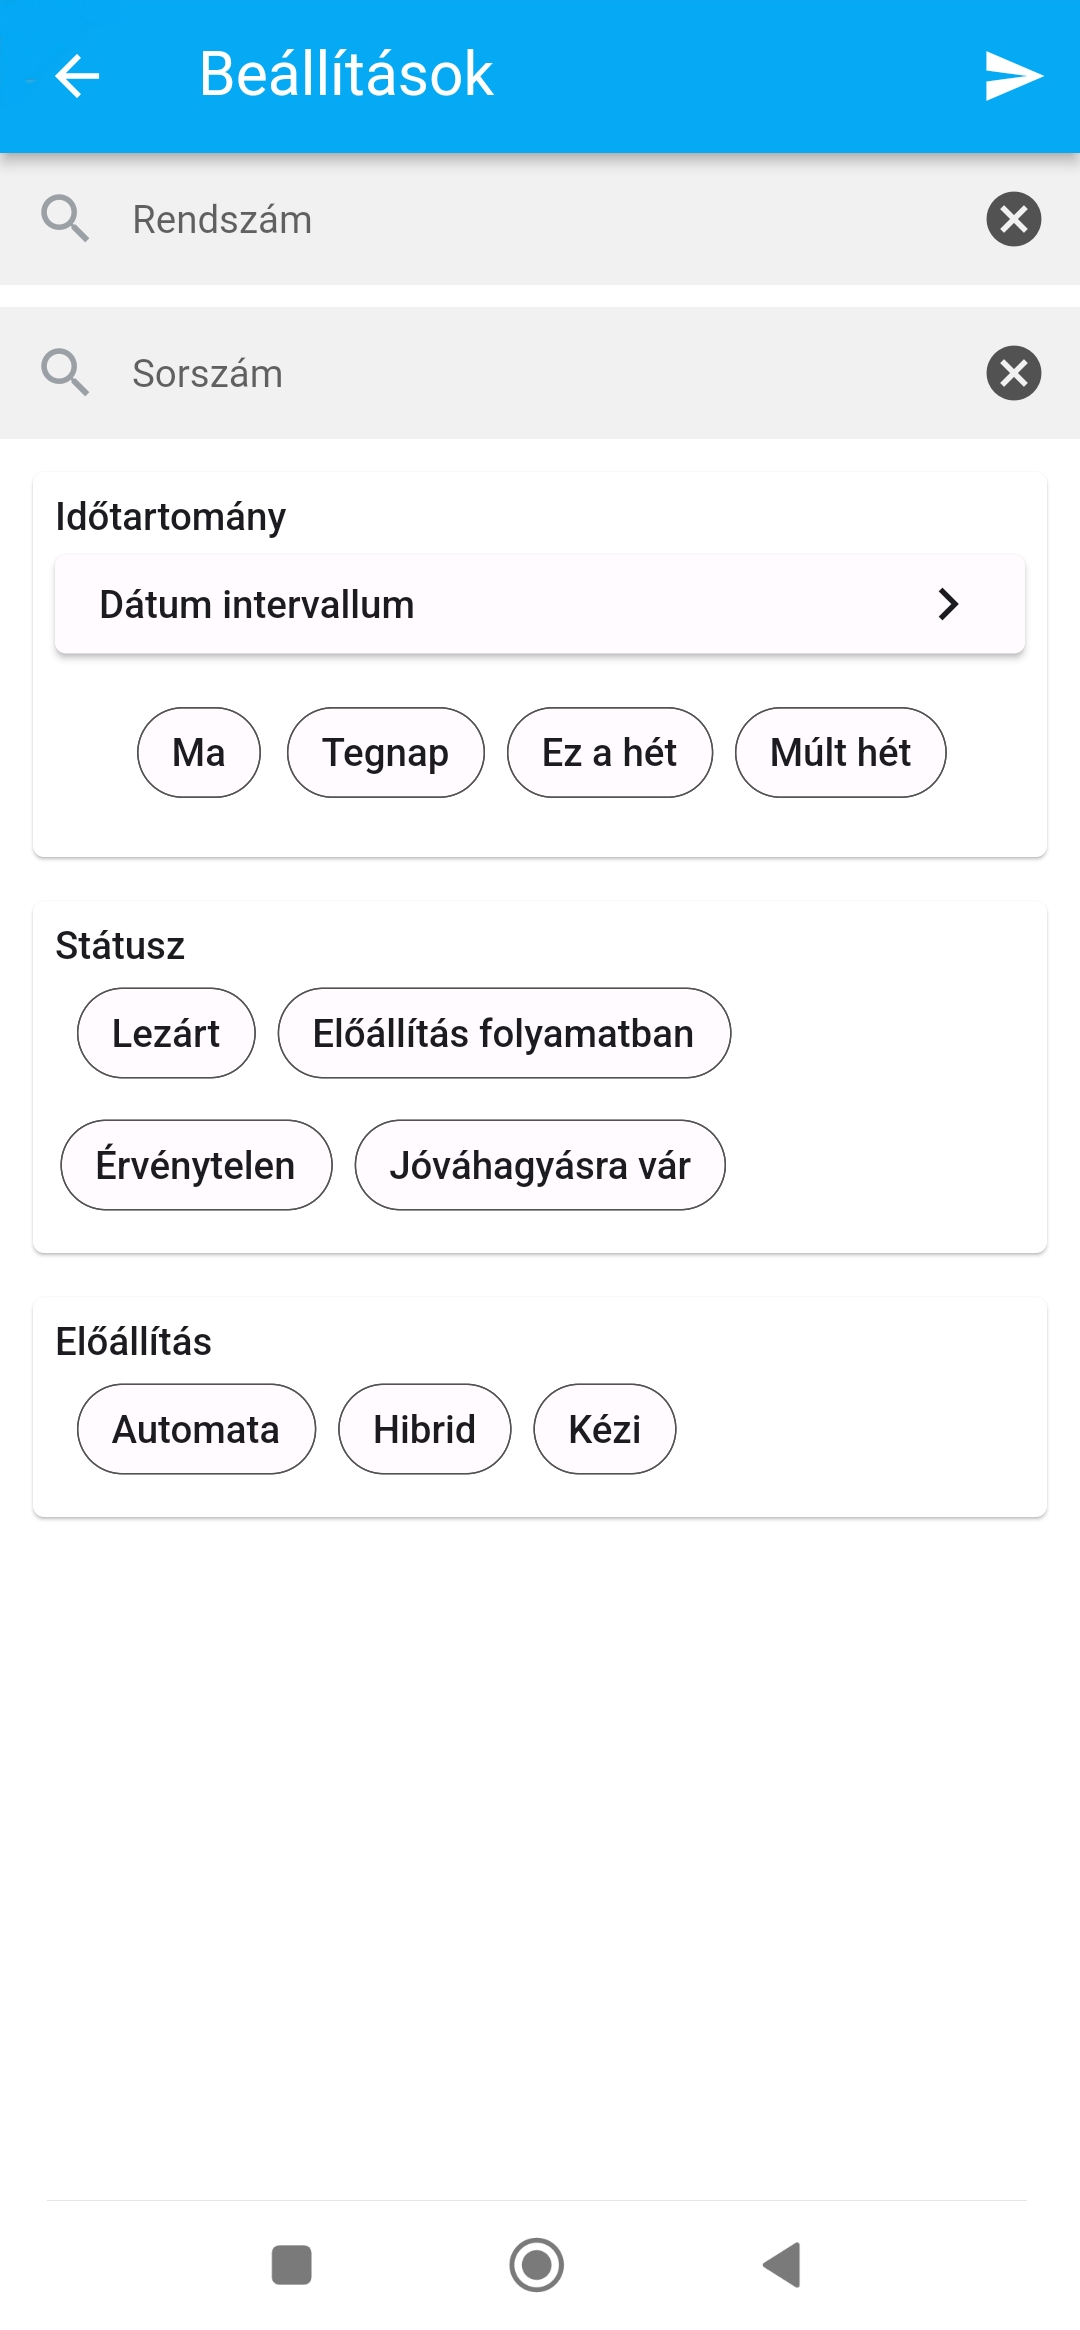Pick the Hibrid production type
This screenshot has height=2330, width=1080.
coord(424,1429)
